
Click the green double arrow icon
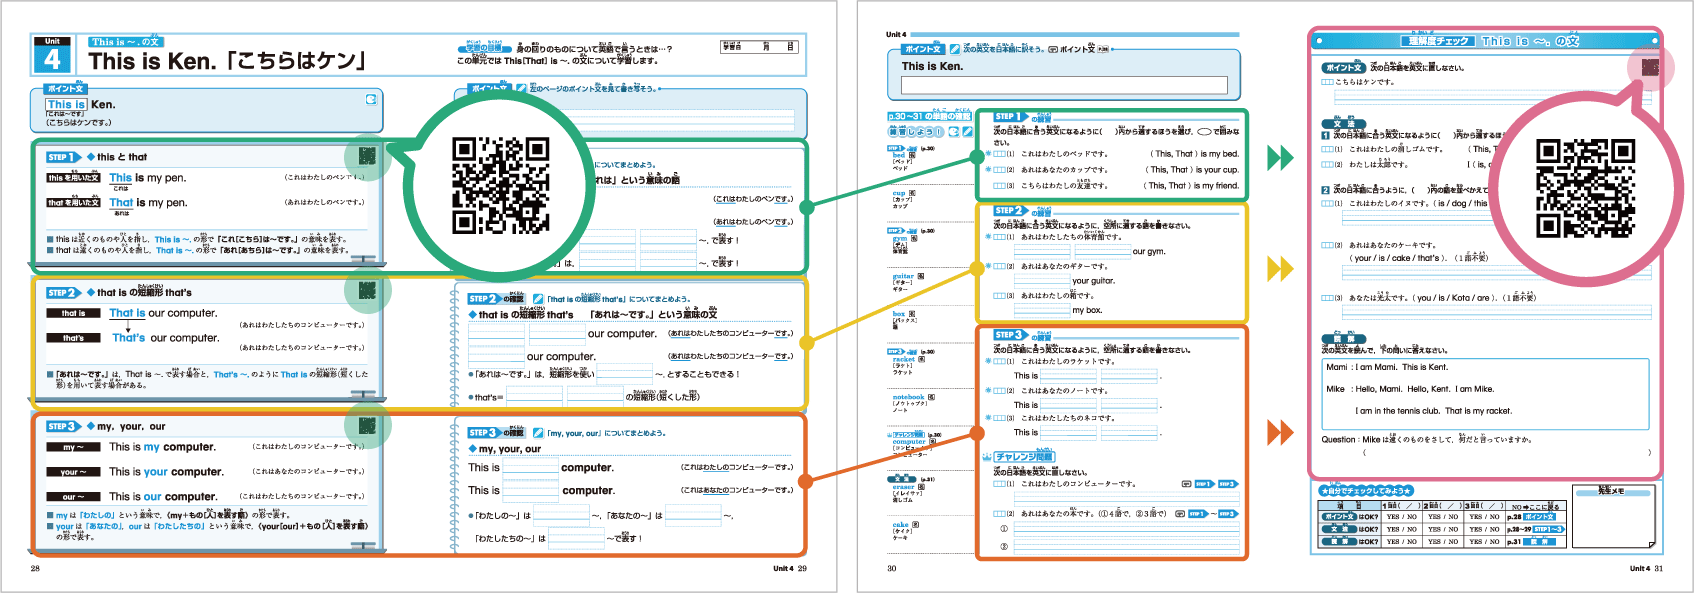click(x=1280, y=158)
